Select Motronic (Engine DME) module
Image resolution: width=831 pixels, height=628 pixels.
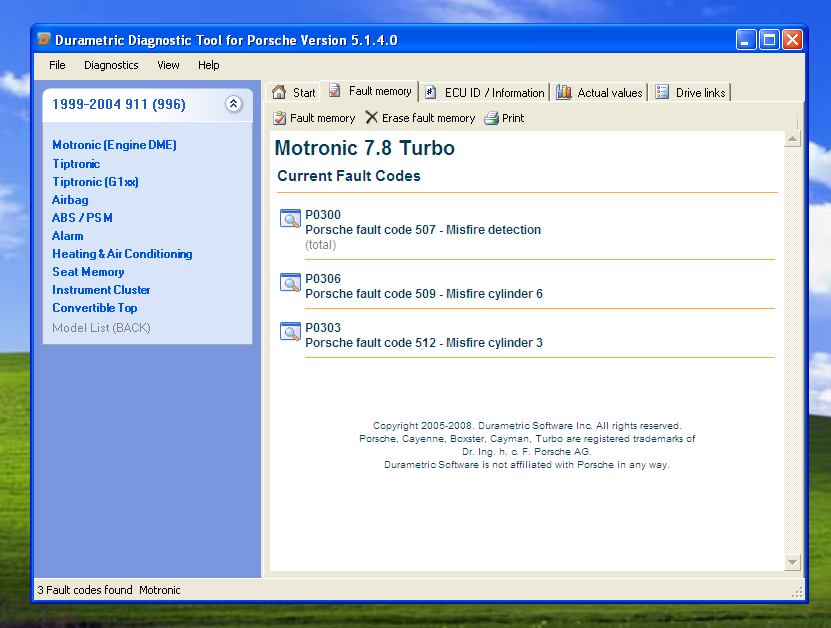pos(114,145)
